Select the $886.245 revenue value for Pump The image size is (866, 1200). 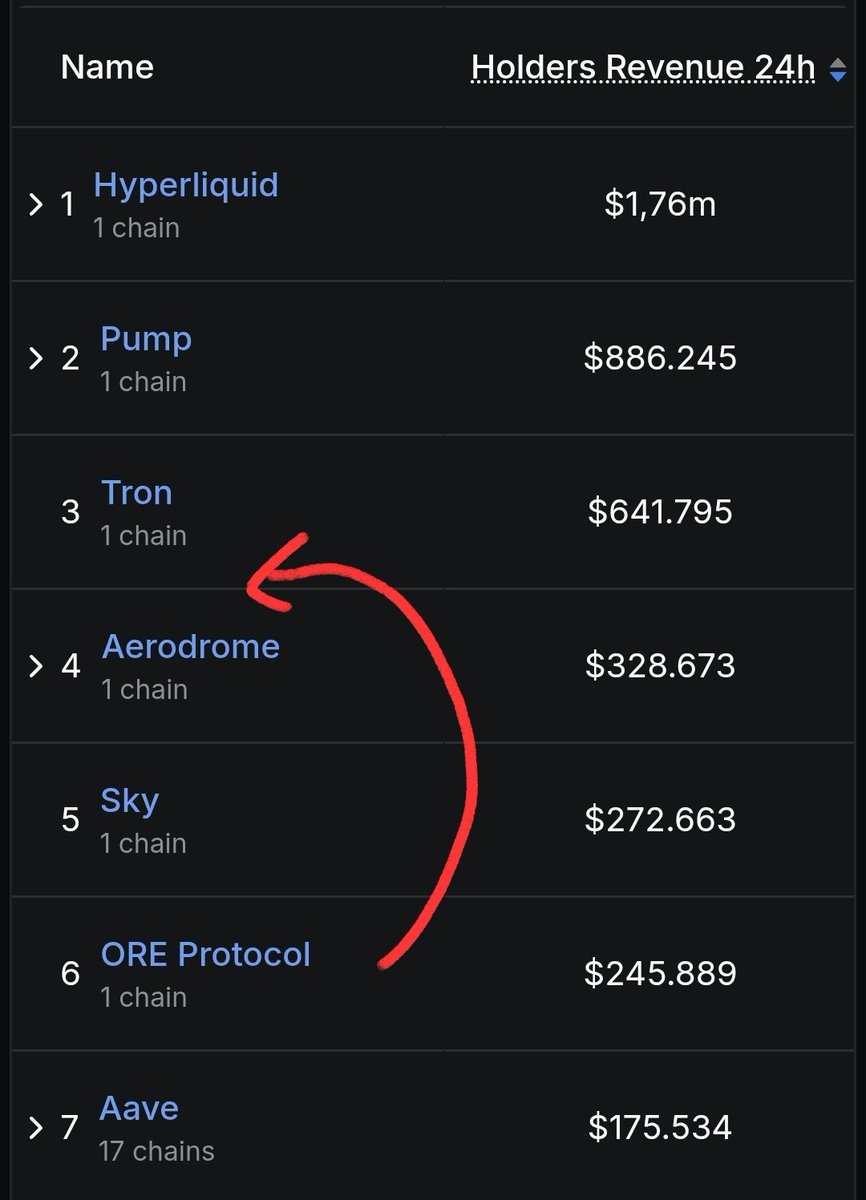tap(660, 358)
